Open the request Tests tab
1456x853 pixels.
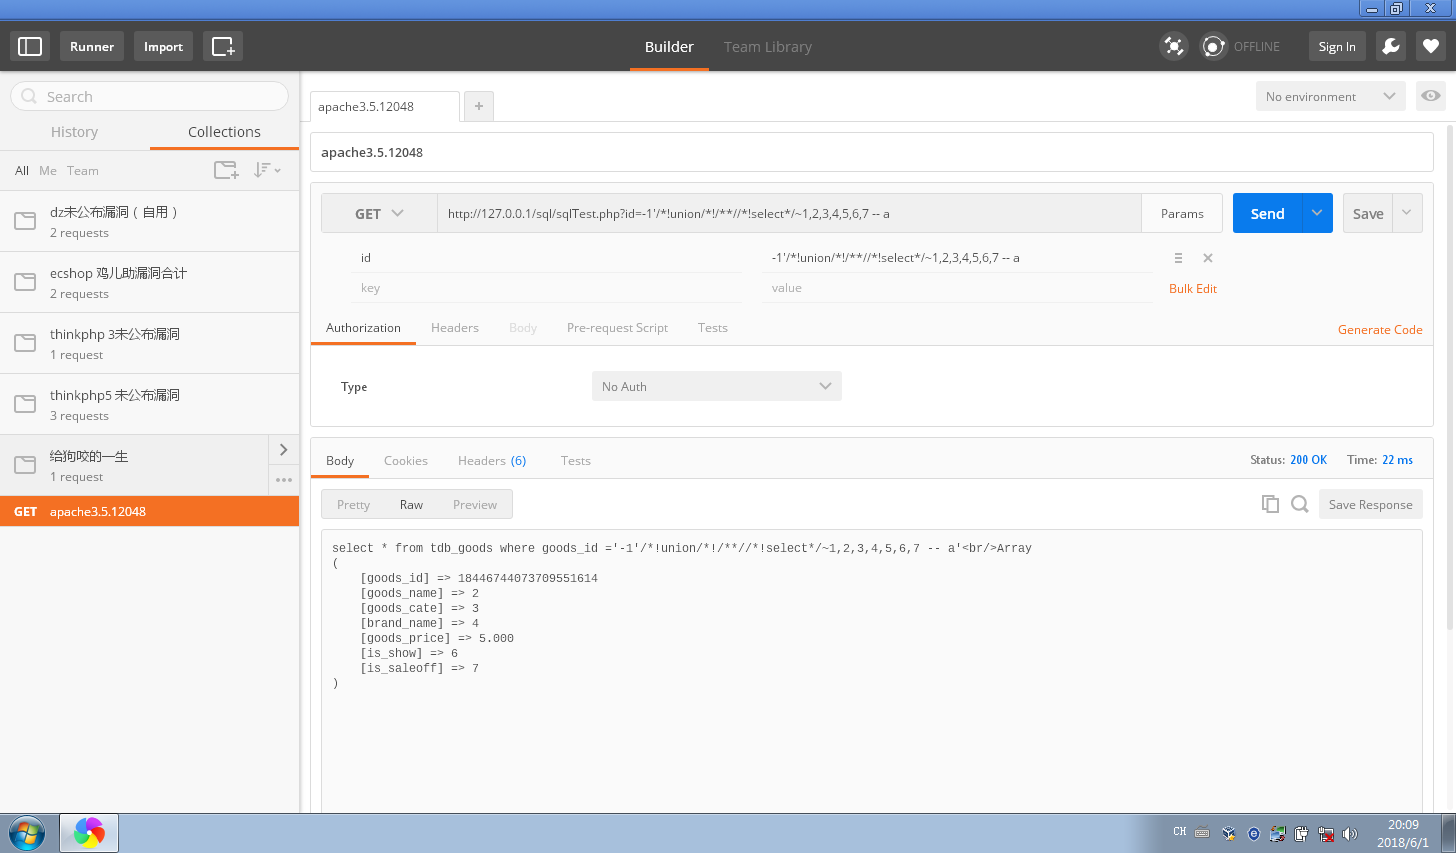point(713,328)
